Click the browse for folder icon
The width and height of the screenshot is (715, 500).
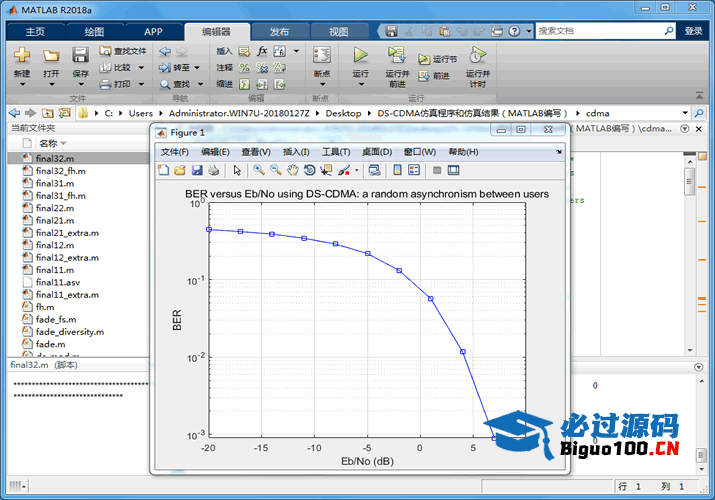click(65, 113)
